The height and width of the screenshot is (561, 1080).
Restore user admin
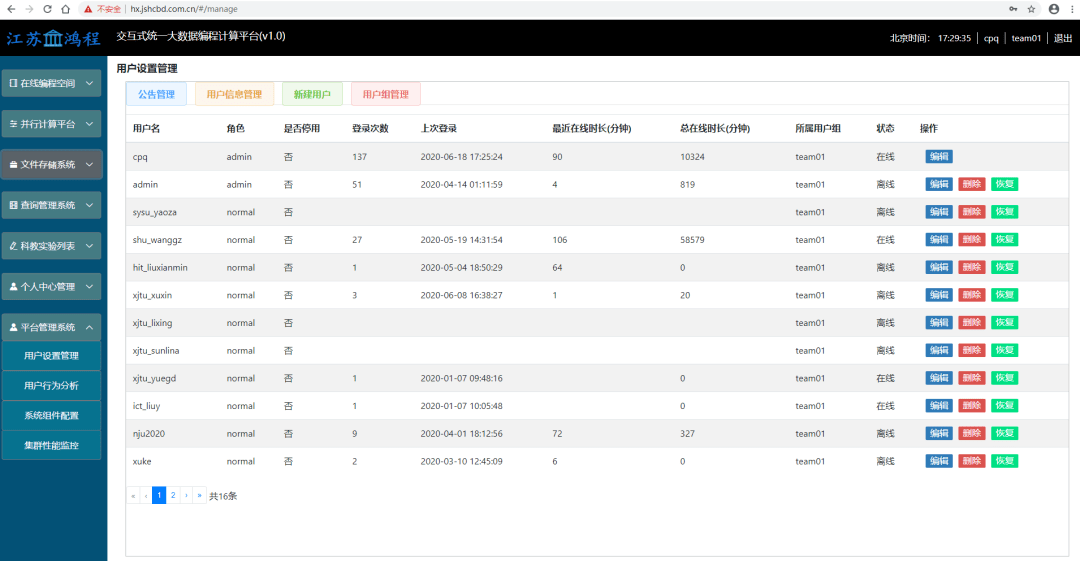pyautogui.click(x=1004, y=184)
